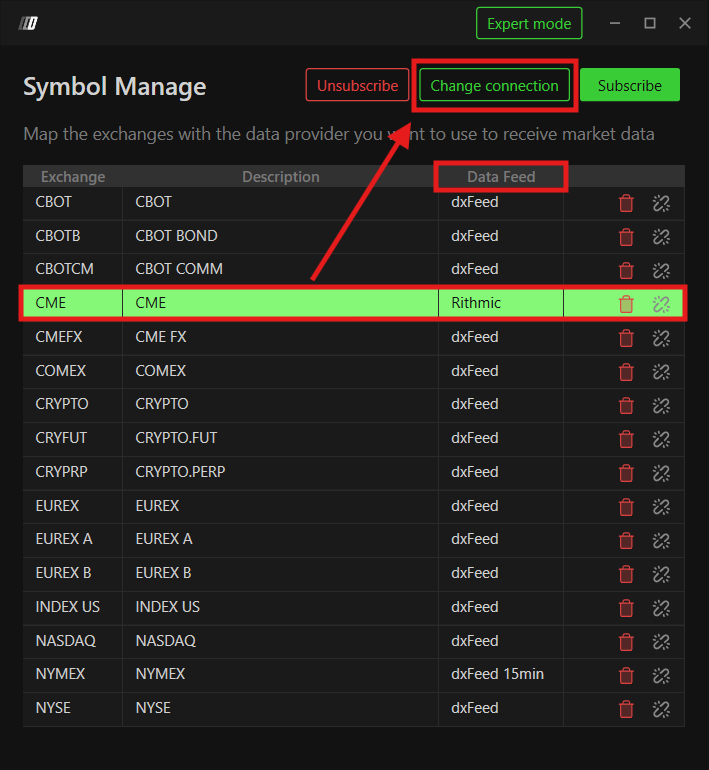The height and width of the screenshot is (770, 709).
Task: Delete the CRYFUT exchange row
Action: pyautogui.click(x=626, y=439)
